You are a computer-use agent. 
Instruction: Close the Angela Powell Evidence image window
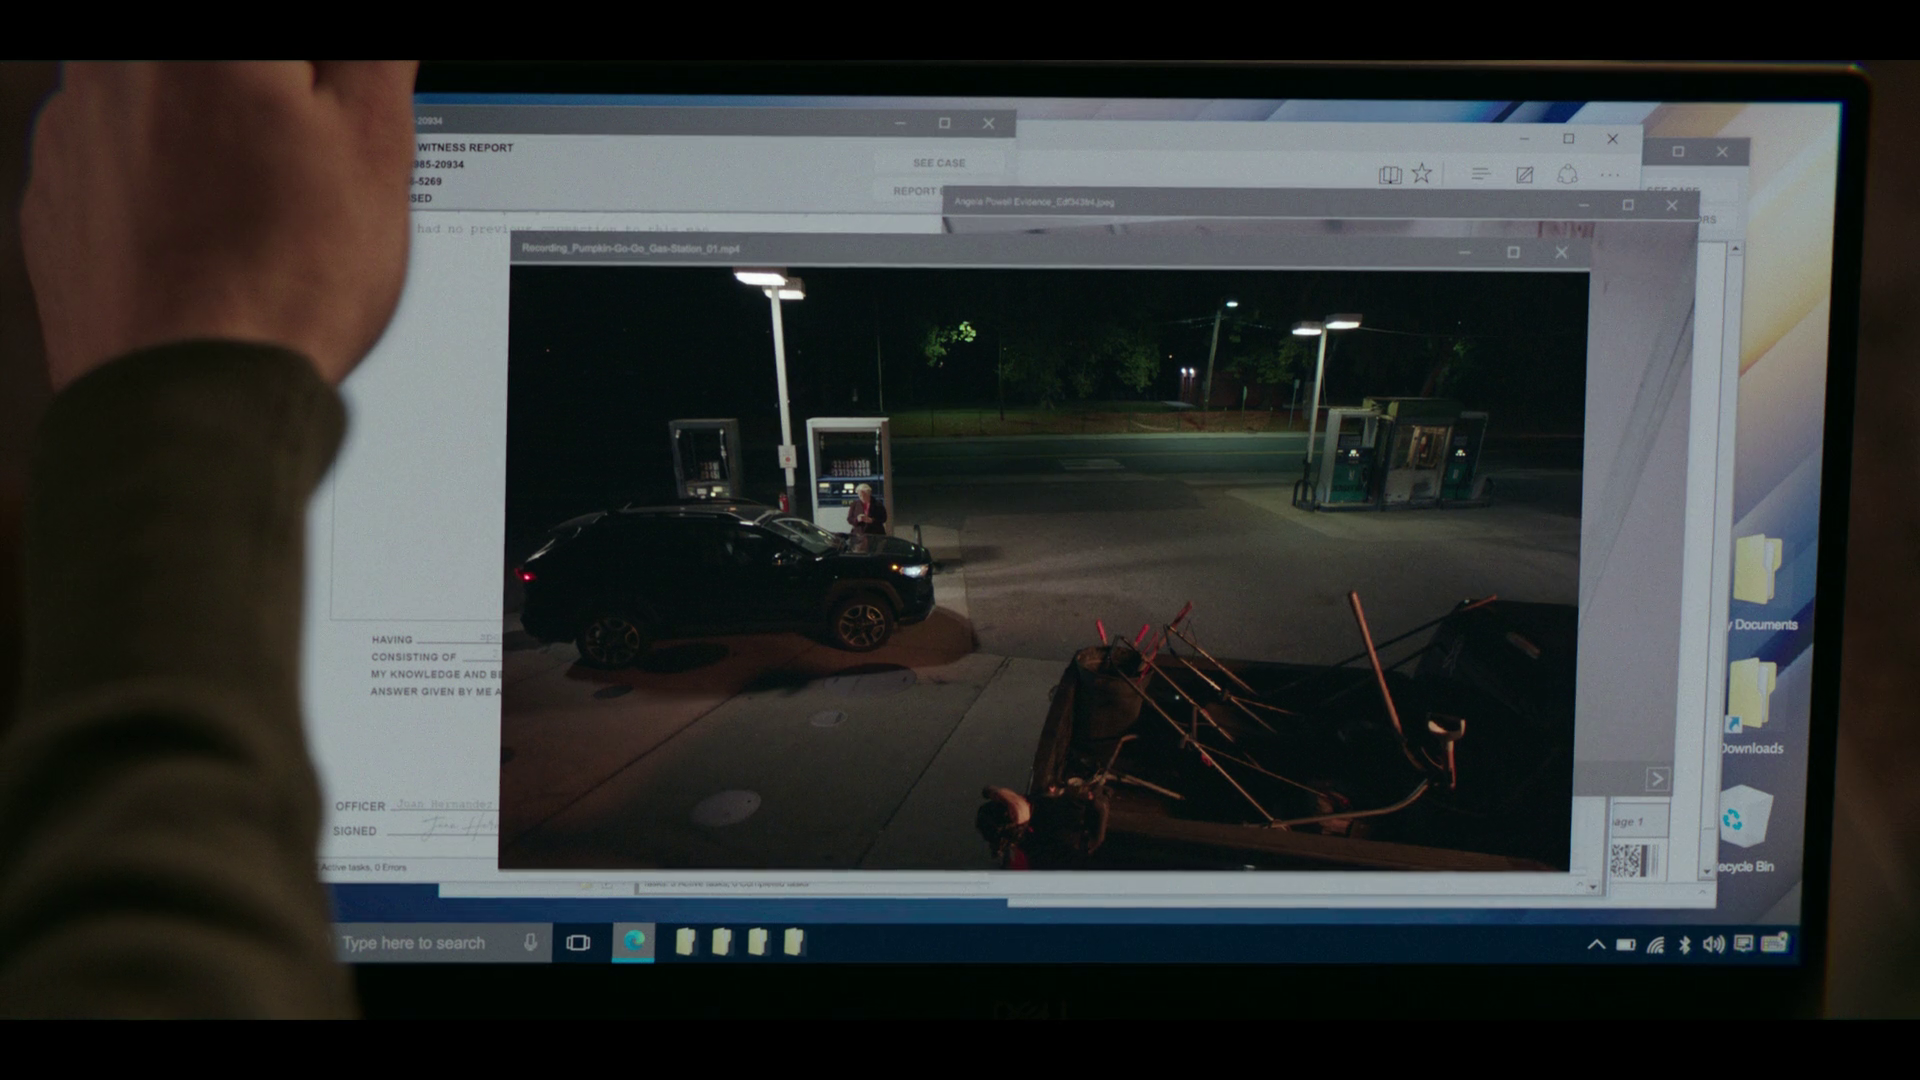point(1672,205)
